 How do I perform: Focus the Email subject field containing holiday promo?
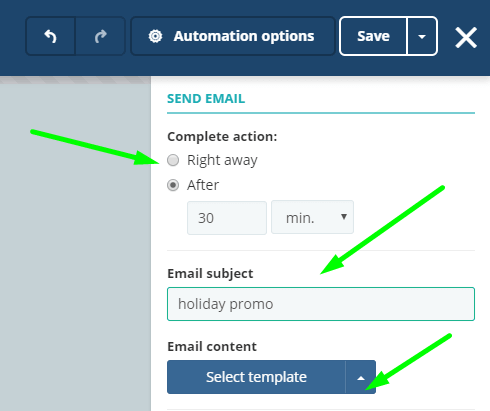321,304
